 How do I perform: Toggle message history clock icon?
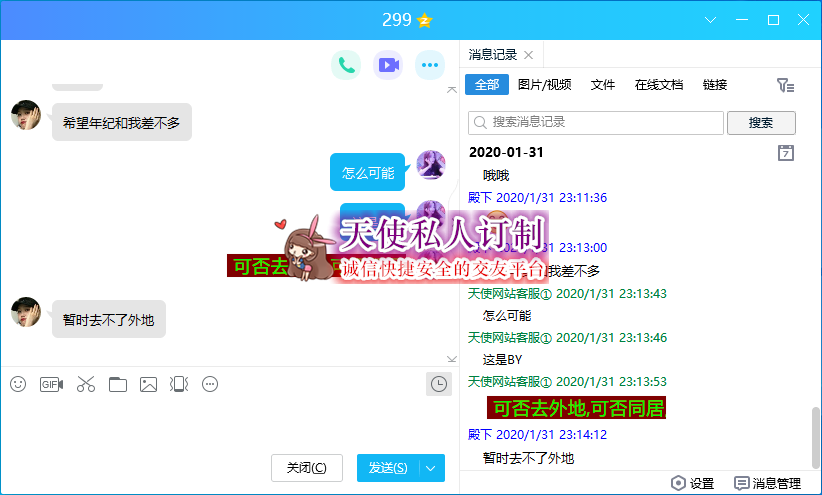(437, 384)
